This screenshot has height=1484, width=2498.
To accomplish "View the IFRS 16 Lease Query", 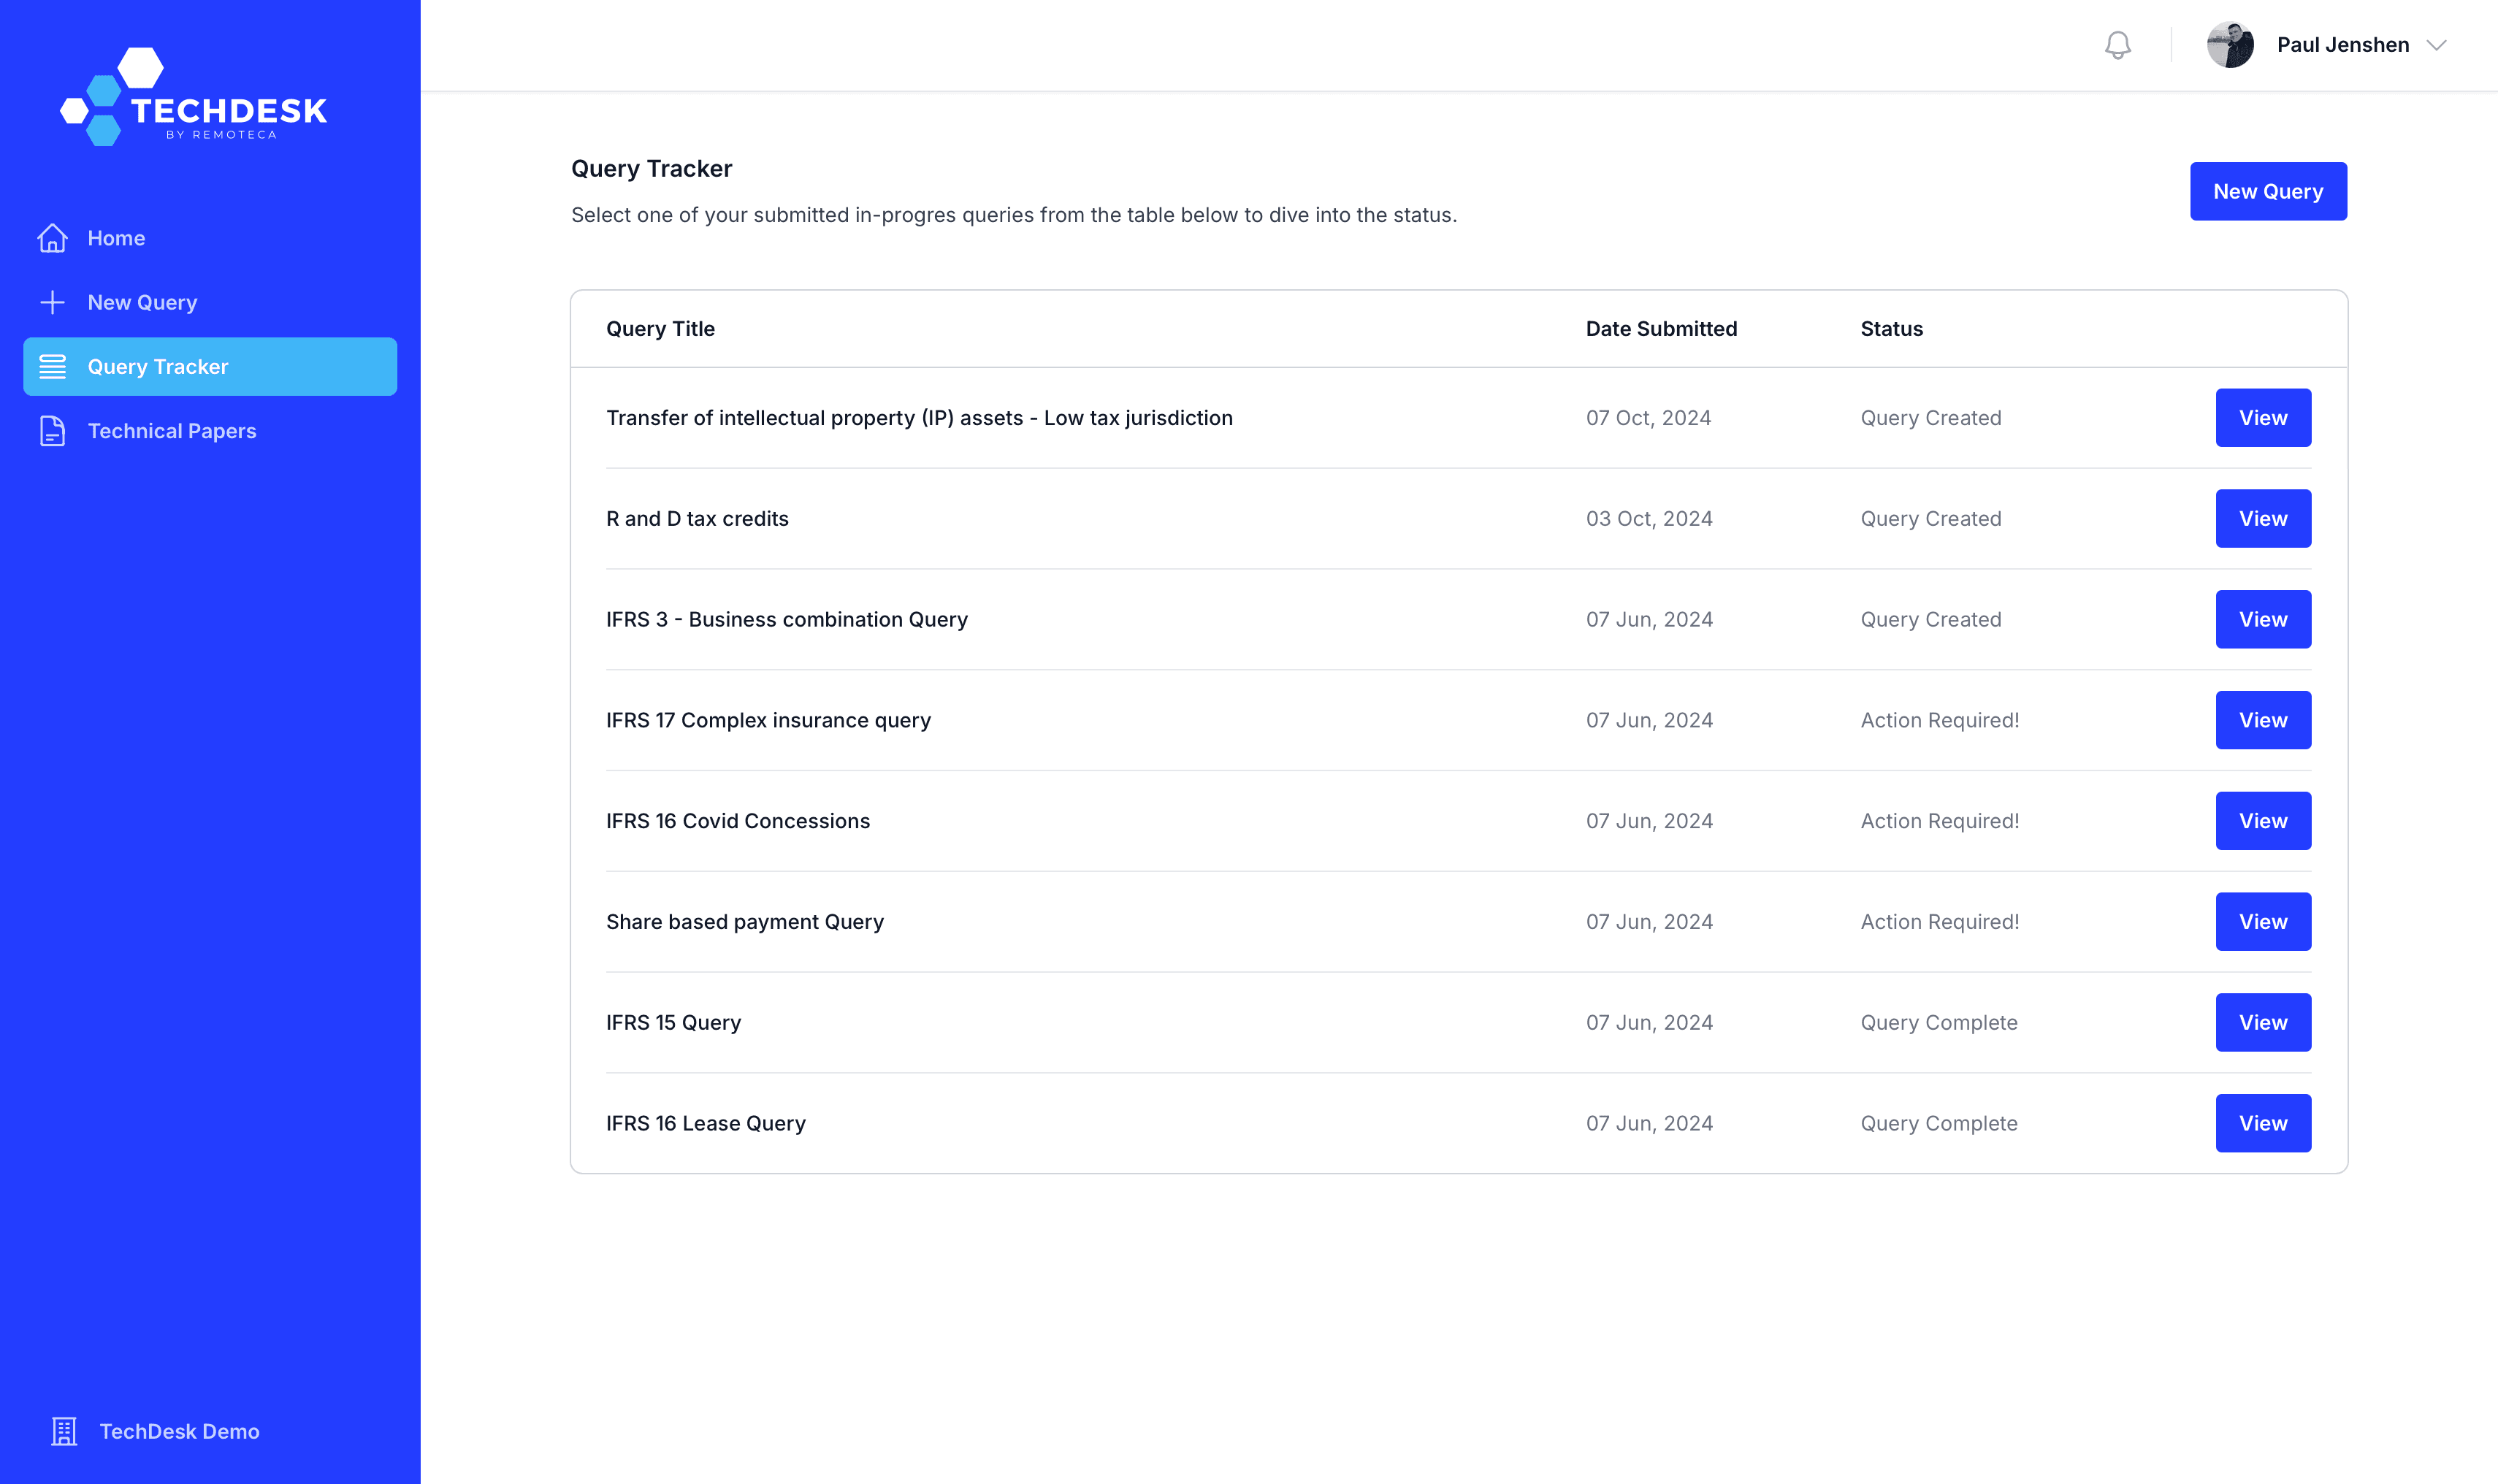I will point(2262,1123).
